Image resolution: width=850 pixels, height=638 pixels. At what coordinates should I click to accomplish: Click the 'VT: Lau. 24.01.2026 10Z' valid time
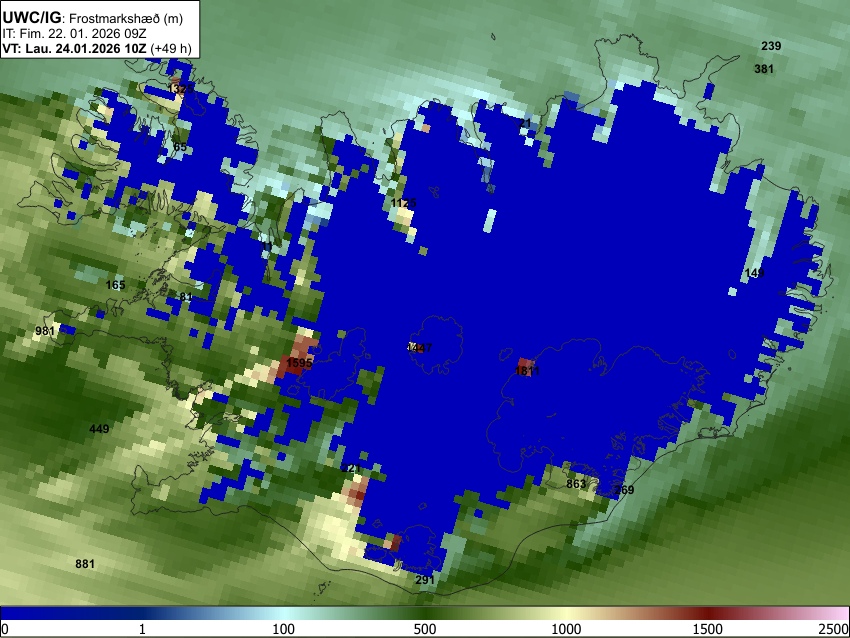coord(74,48)
